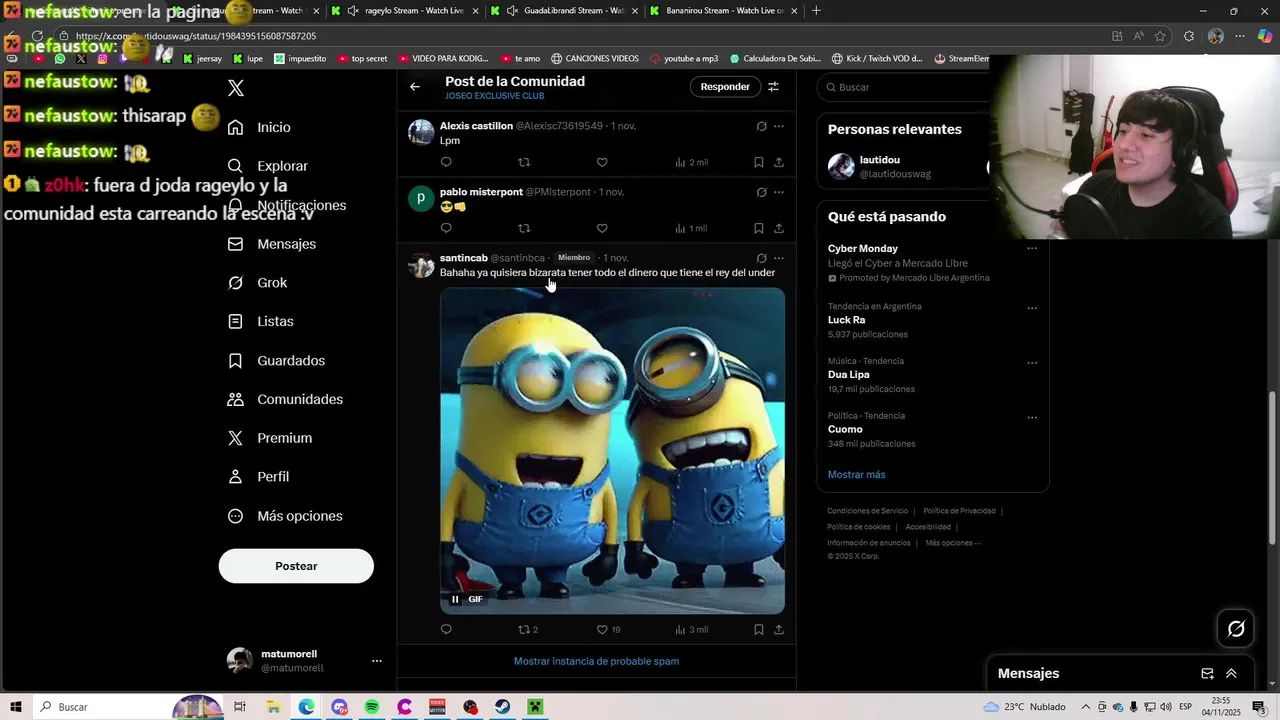Open reply sort filter icon
The width and height of the screenshot is (1280, 720).
point(773,87)
